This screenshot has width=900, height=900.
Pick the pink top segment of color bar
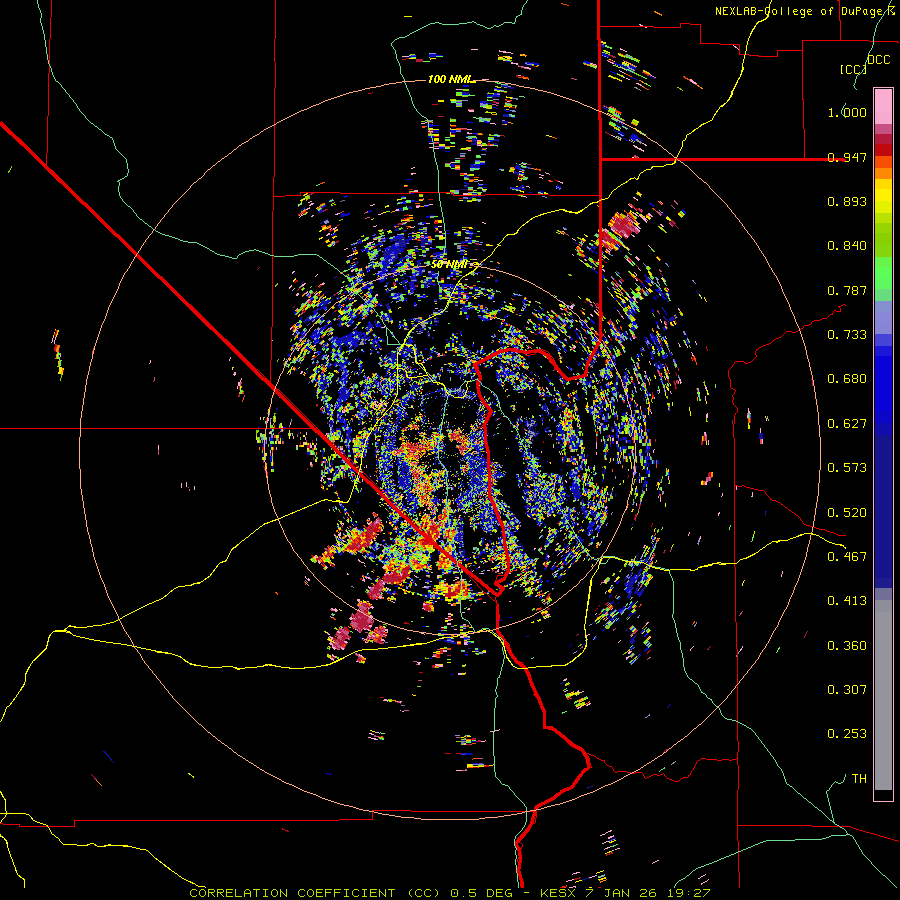pyautogui.click(x=883, y=107)
